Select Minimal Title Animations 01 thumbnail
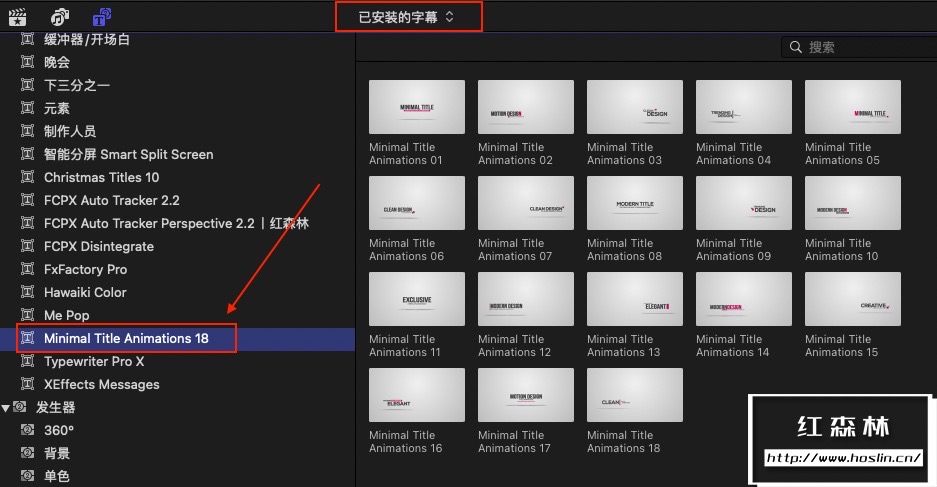The width and height of the screenshot is (937, 487). click(x=417, y=107)
